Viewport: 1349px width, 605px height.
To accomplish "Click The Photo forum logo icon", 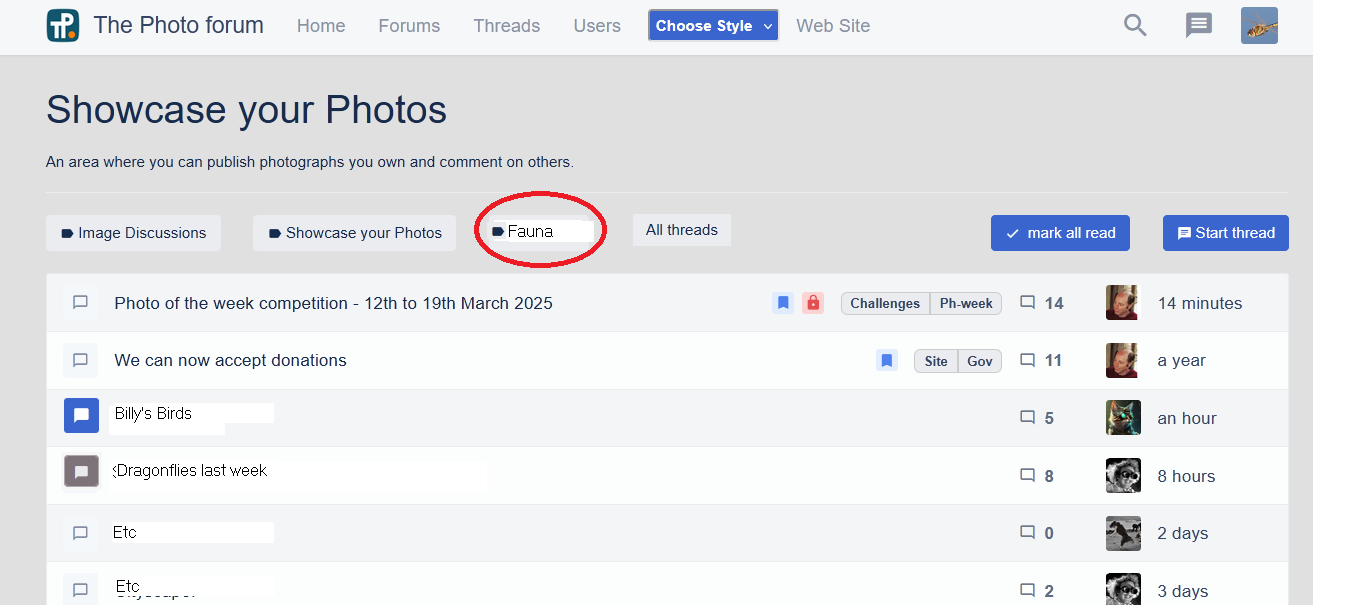I will pyautogui.click(x=63, y=26).
